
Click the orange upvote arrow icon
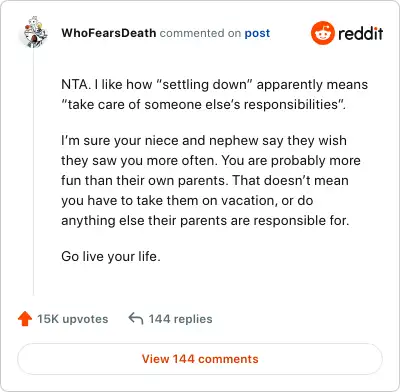pyautogui.click(x=25, y=319)
